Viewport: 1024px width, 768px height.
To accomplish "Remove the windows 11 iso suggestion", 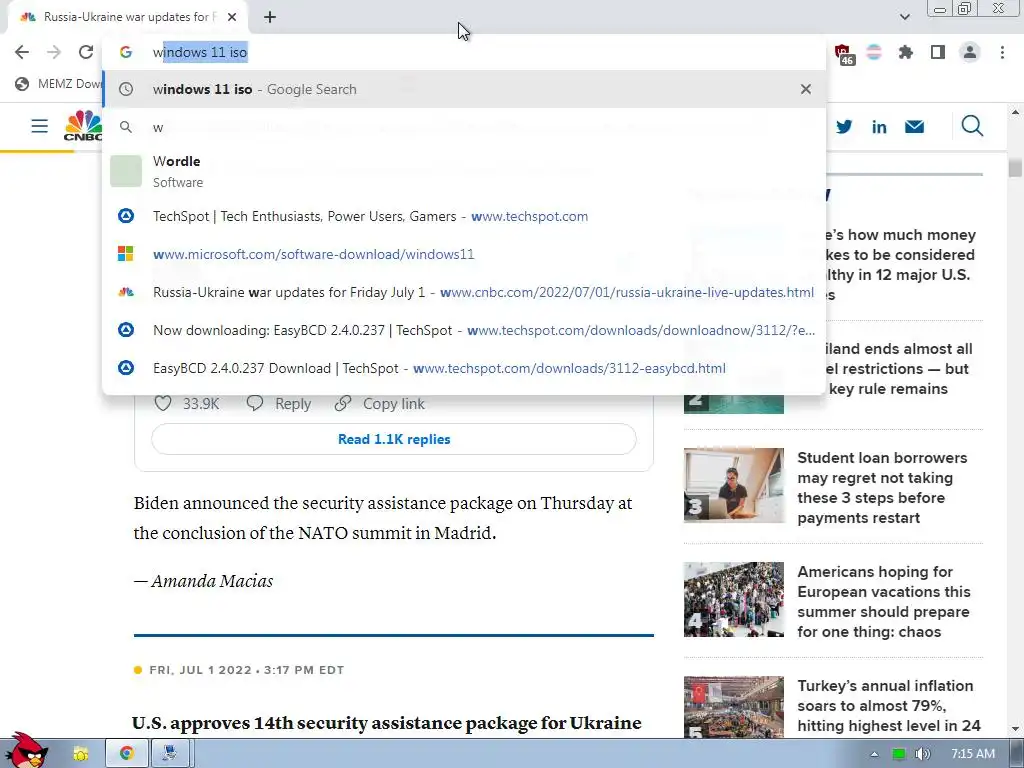I will tap(806, 89).
